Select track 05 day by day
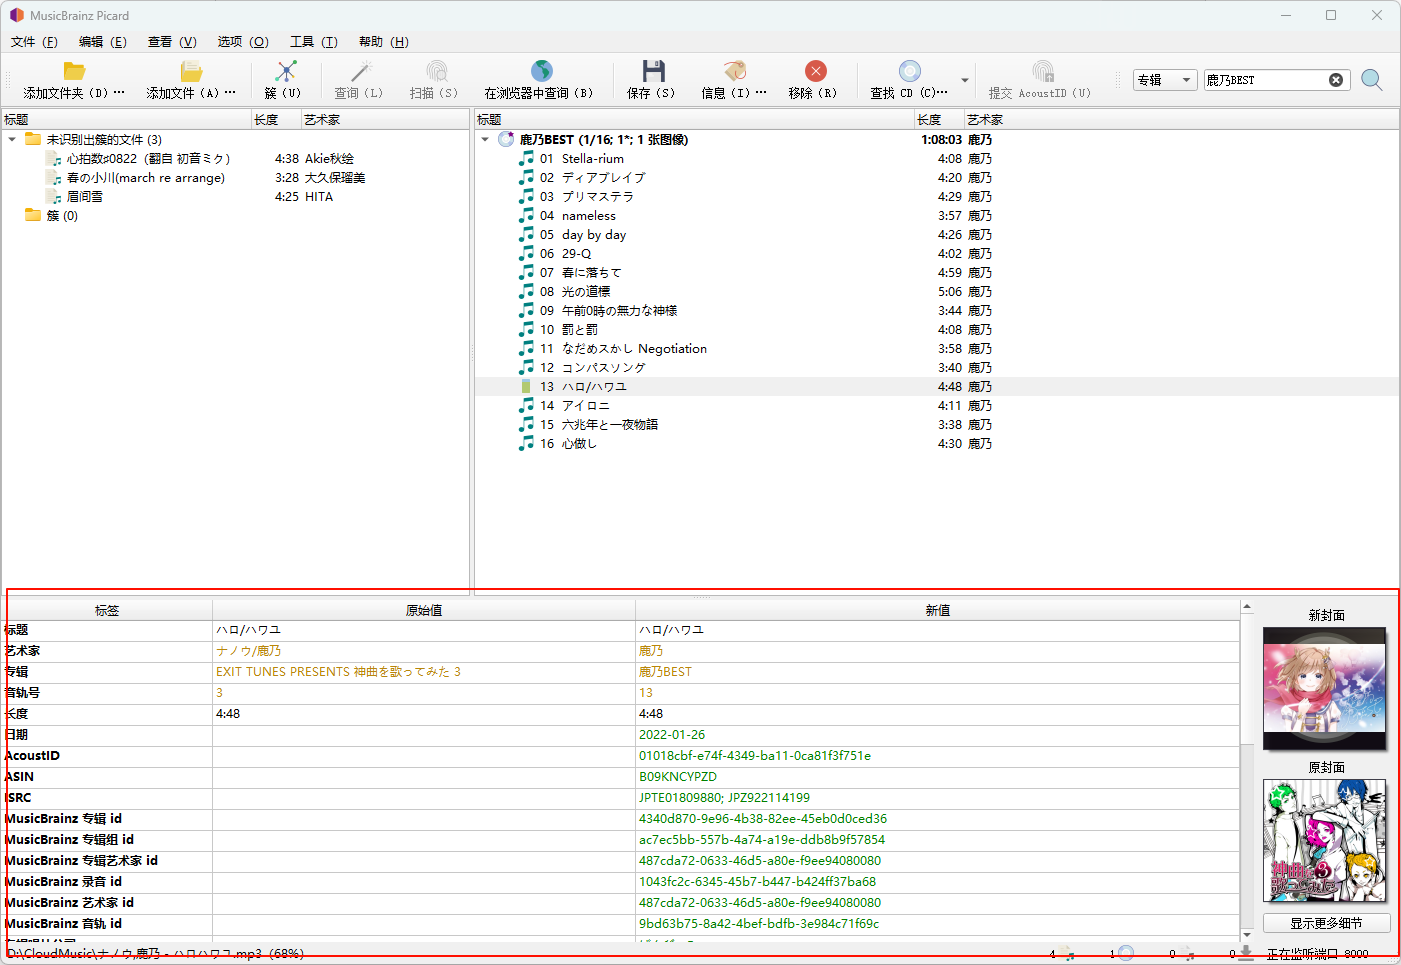The width and height of the screenshot is (1401, 965). [593, 235]
